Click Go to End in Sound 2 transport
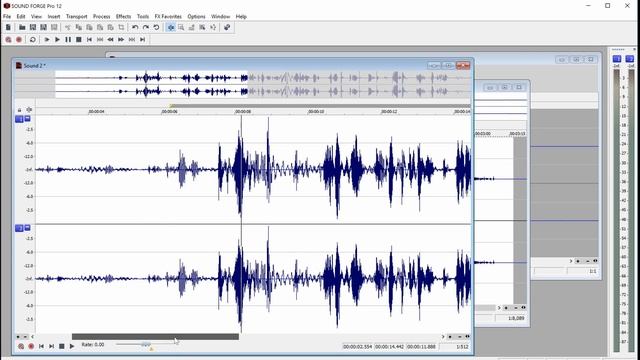Screen dimensions: 640x360 tap(51, 346)
